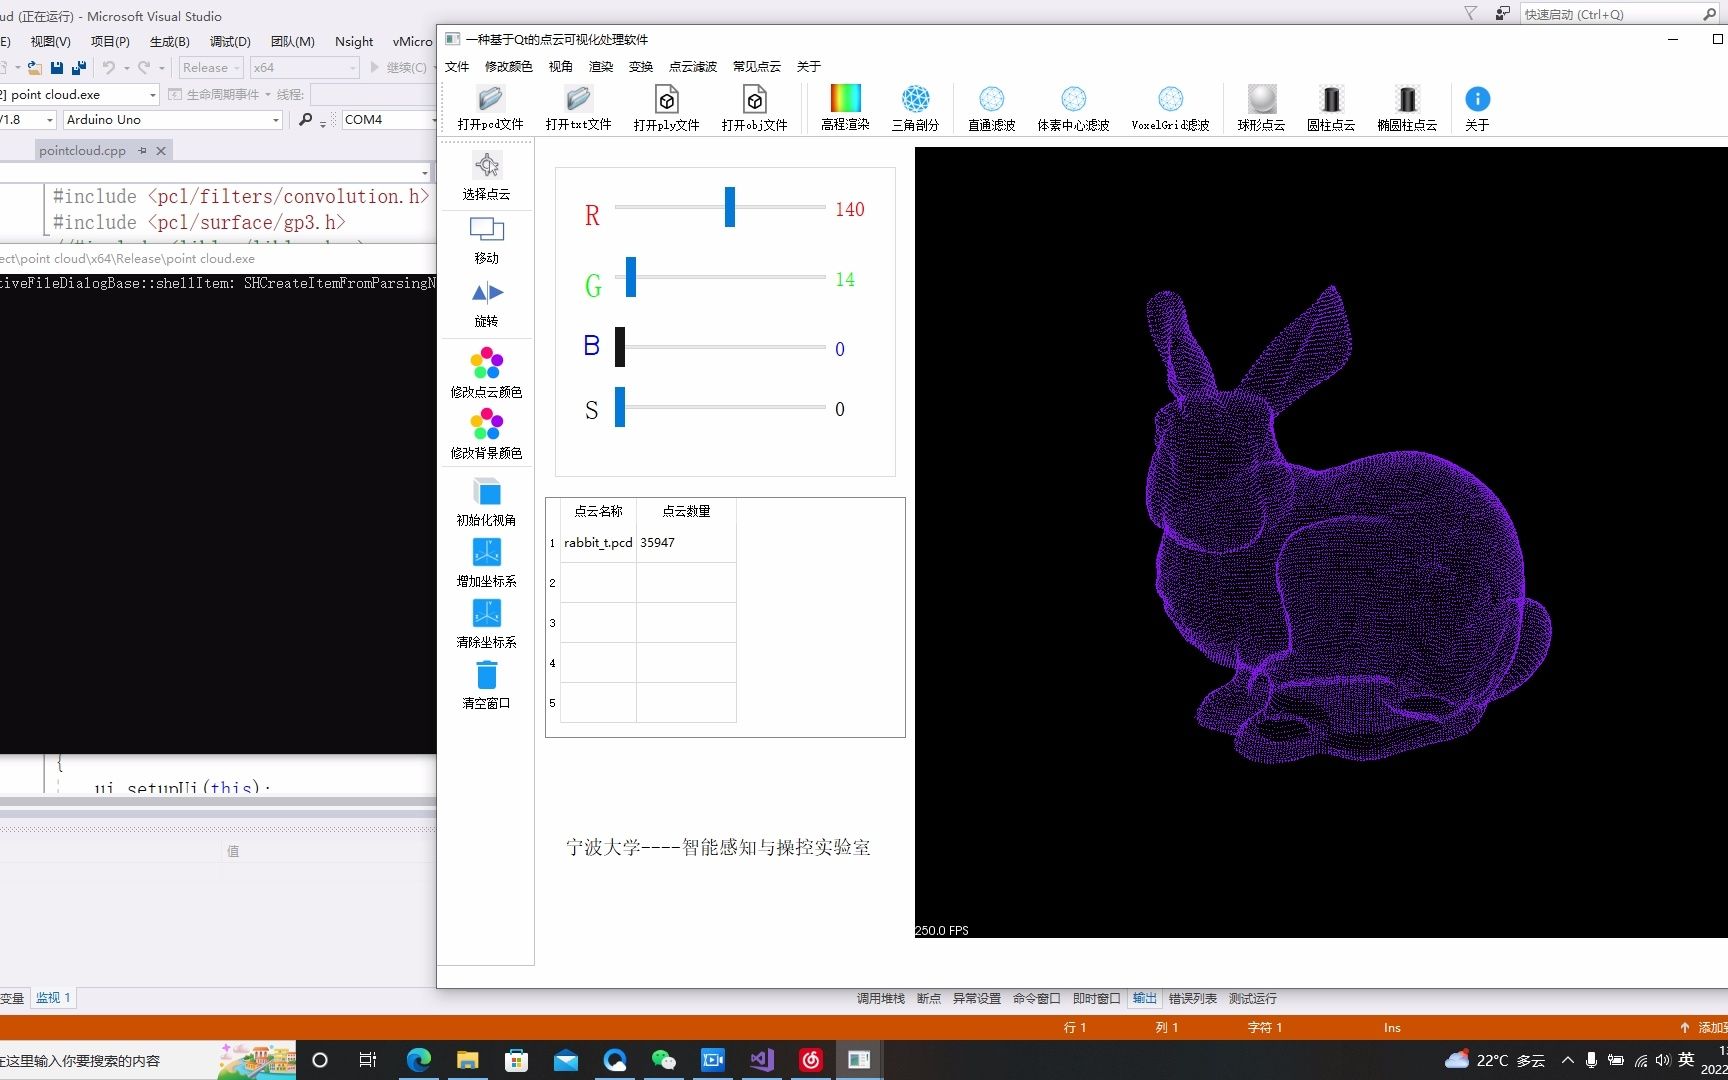Screen dimensions: 1728x1080
Task: Apply VoxelGrid滤波 filter
Action: point(1170,108)
